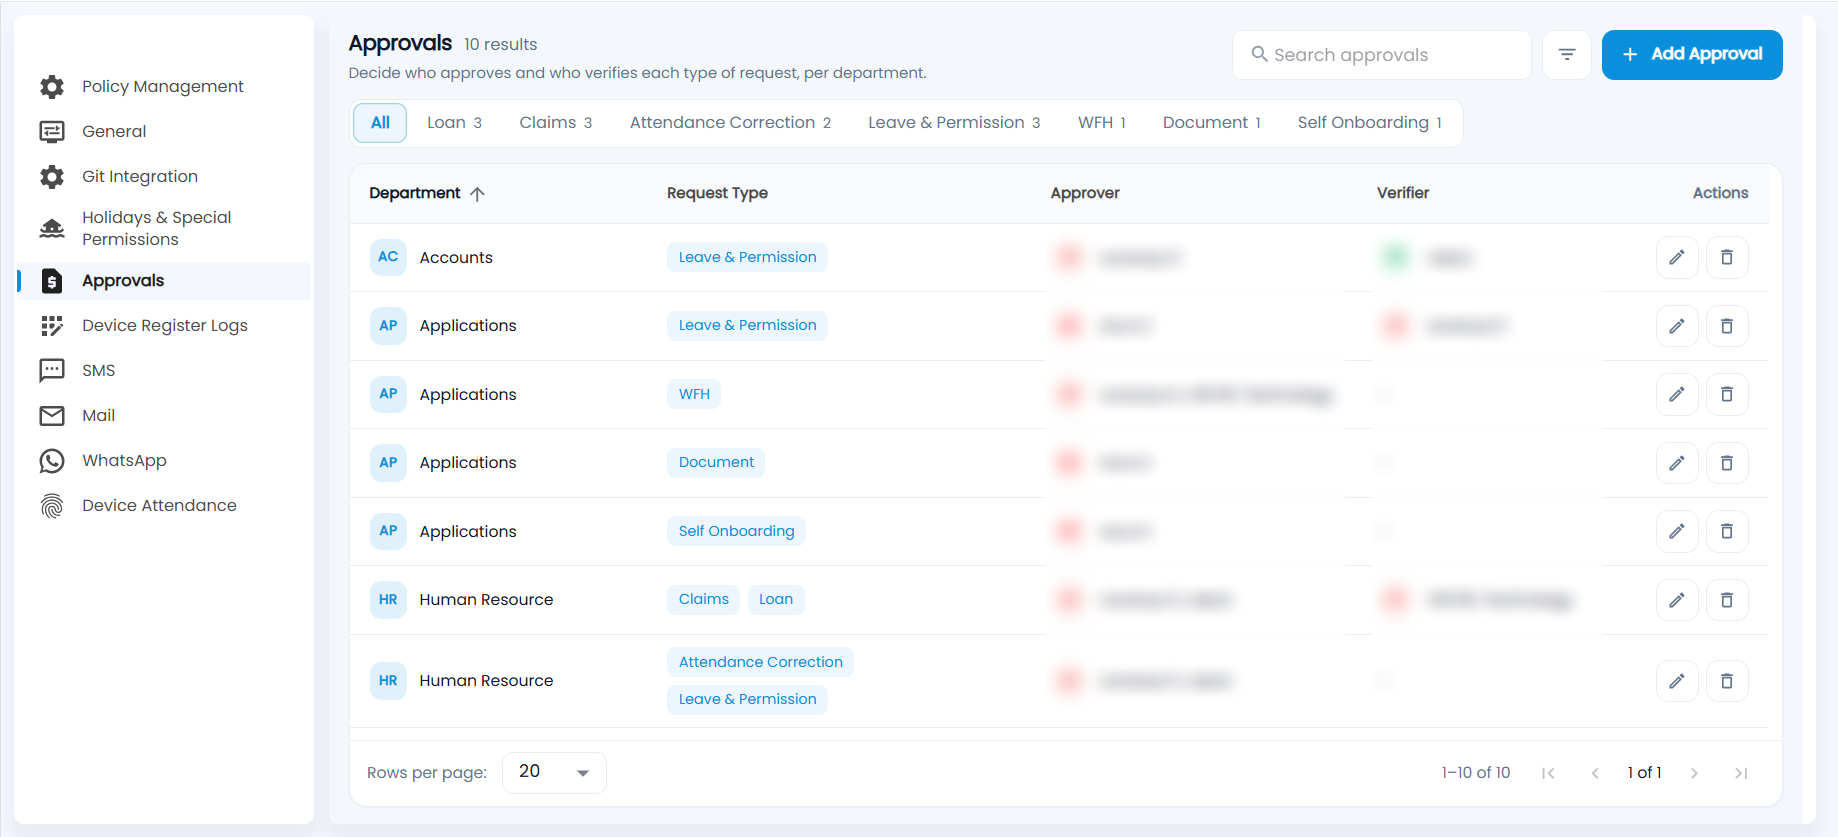Open Git Integration gear icon
1838x837 pixels.
click(52, 177)
